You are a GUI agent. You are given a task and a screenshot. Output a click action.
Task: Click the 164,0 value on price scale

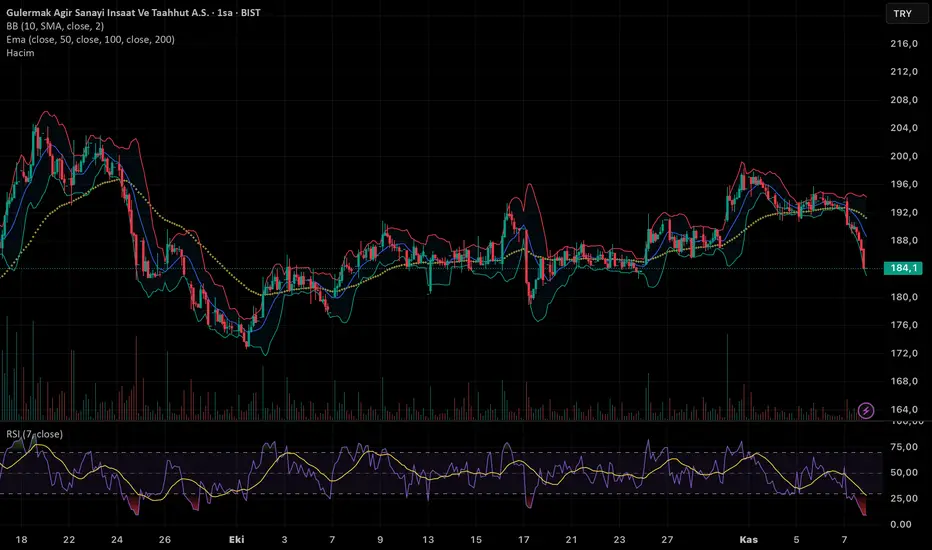(904, 409)
